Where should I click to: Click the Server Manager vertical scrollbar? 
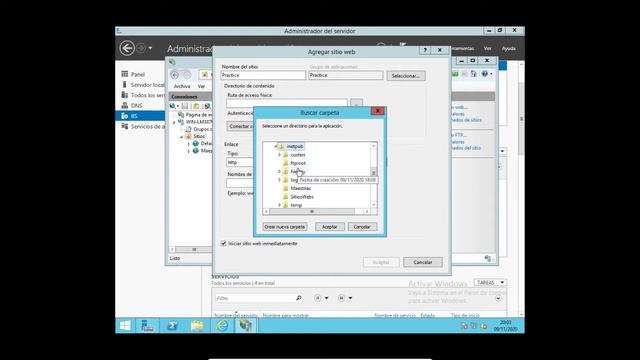[x=521, y=118]
